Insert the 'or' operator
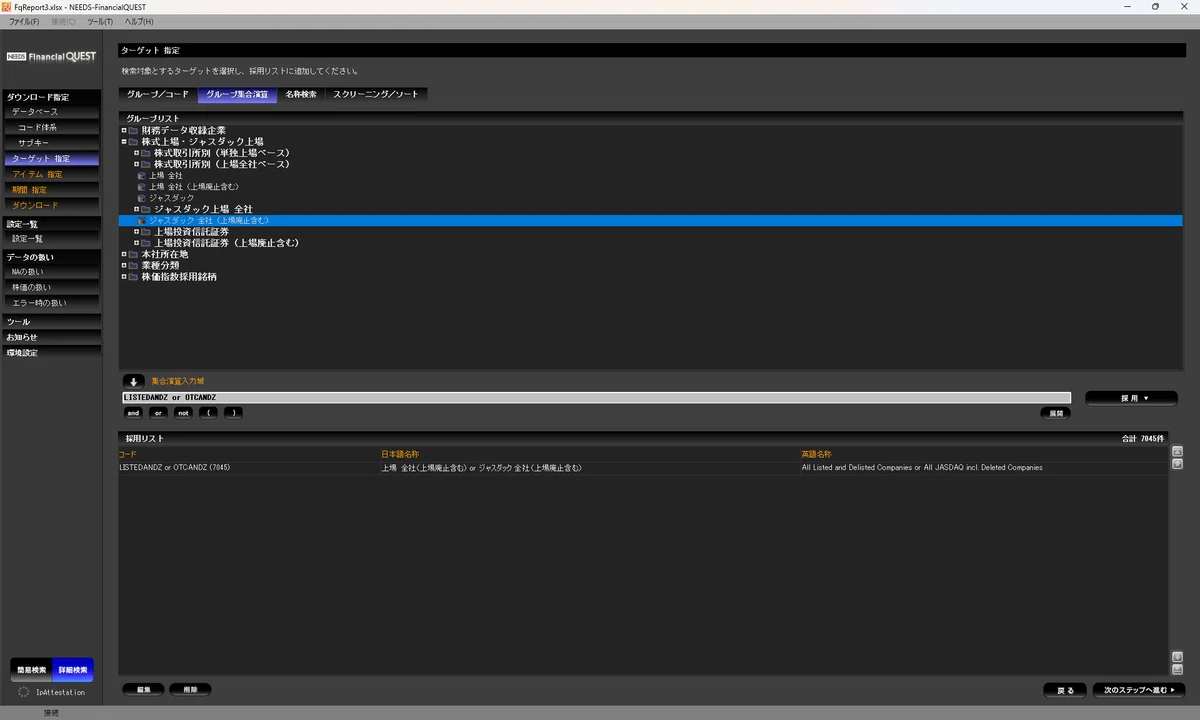Viewport: 1200px width, 720px height. click(x=158, y=413)
